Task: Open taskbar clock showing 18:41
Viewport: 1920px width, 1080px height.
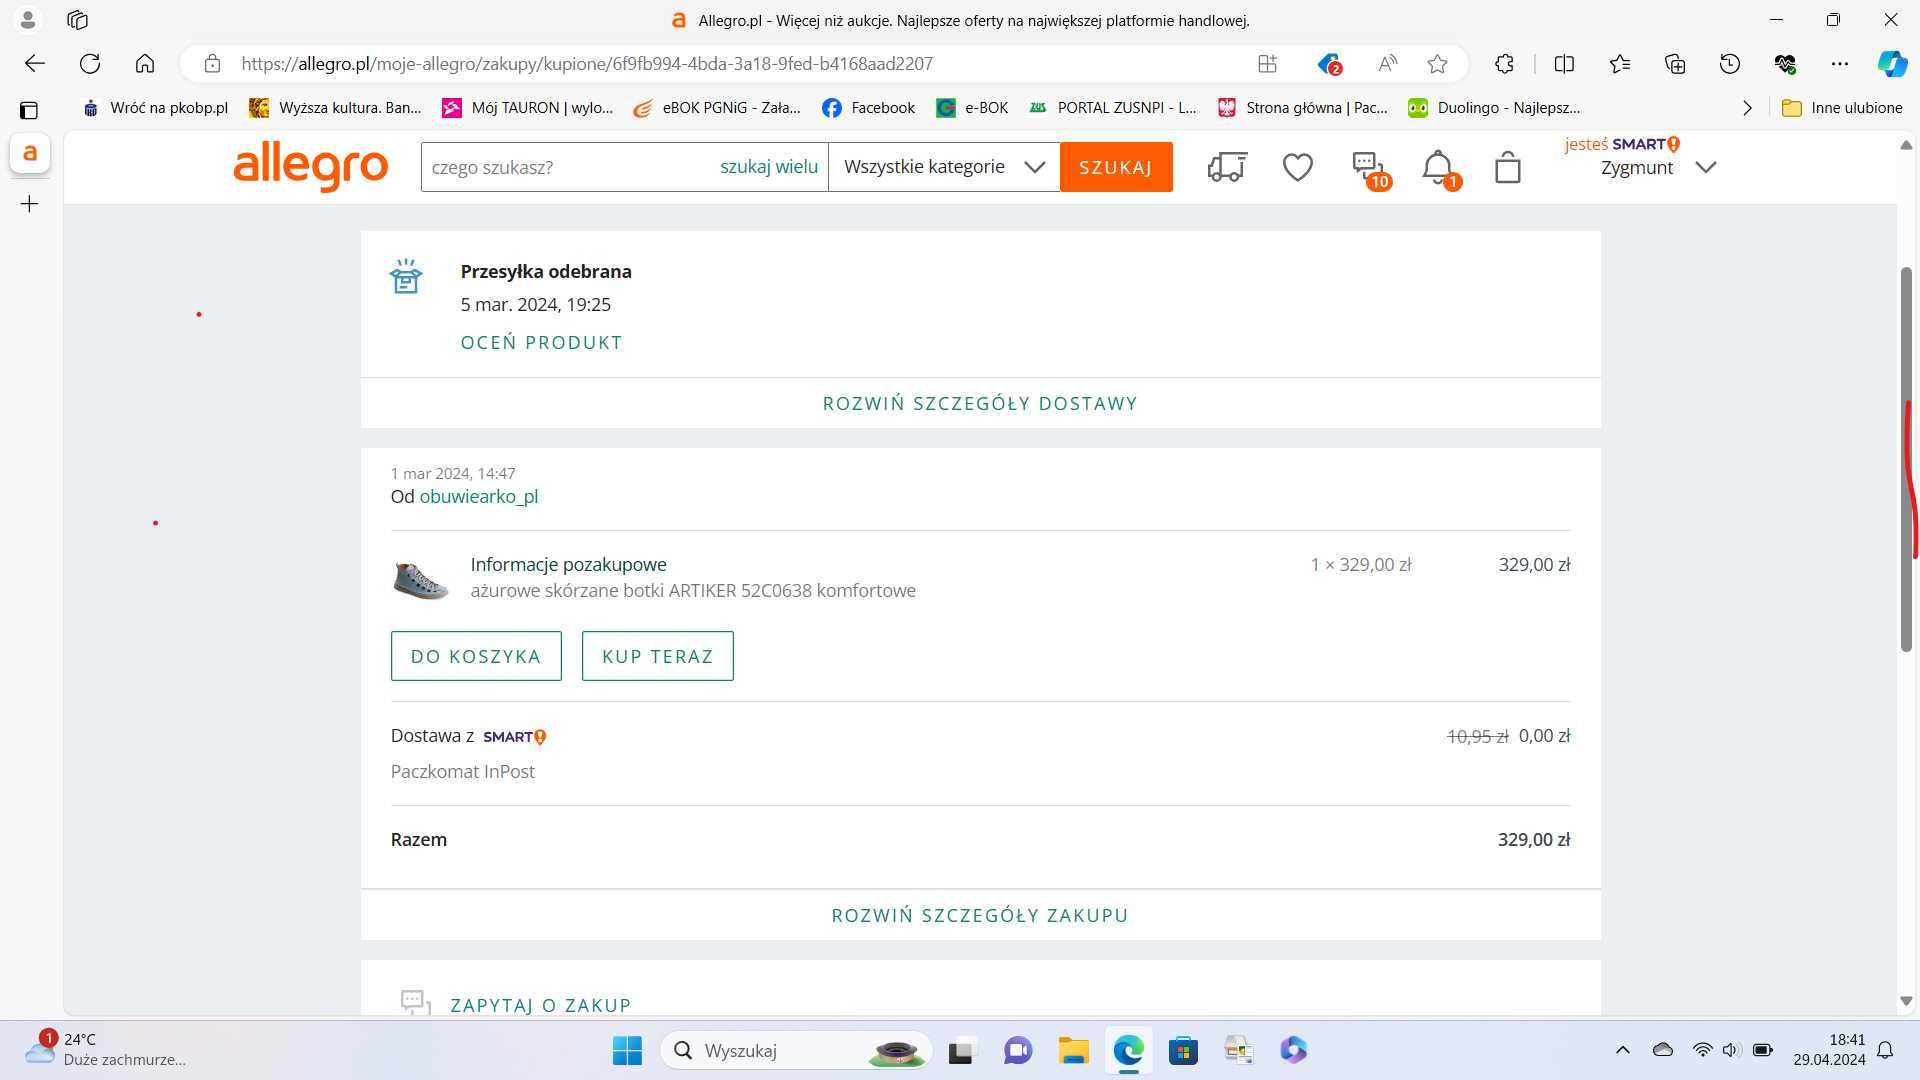Action: point(1829,1050)
